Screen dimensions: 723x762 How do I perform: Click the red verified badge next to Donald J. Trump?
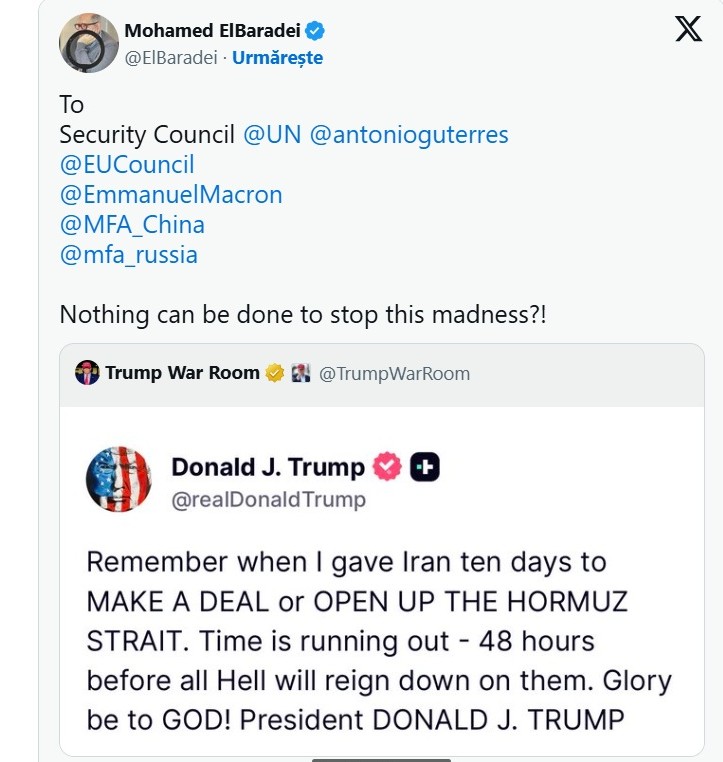click(x=388, y=467)
